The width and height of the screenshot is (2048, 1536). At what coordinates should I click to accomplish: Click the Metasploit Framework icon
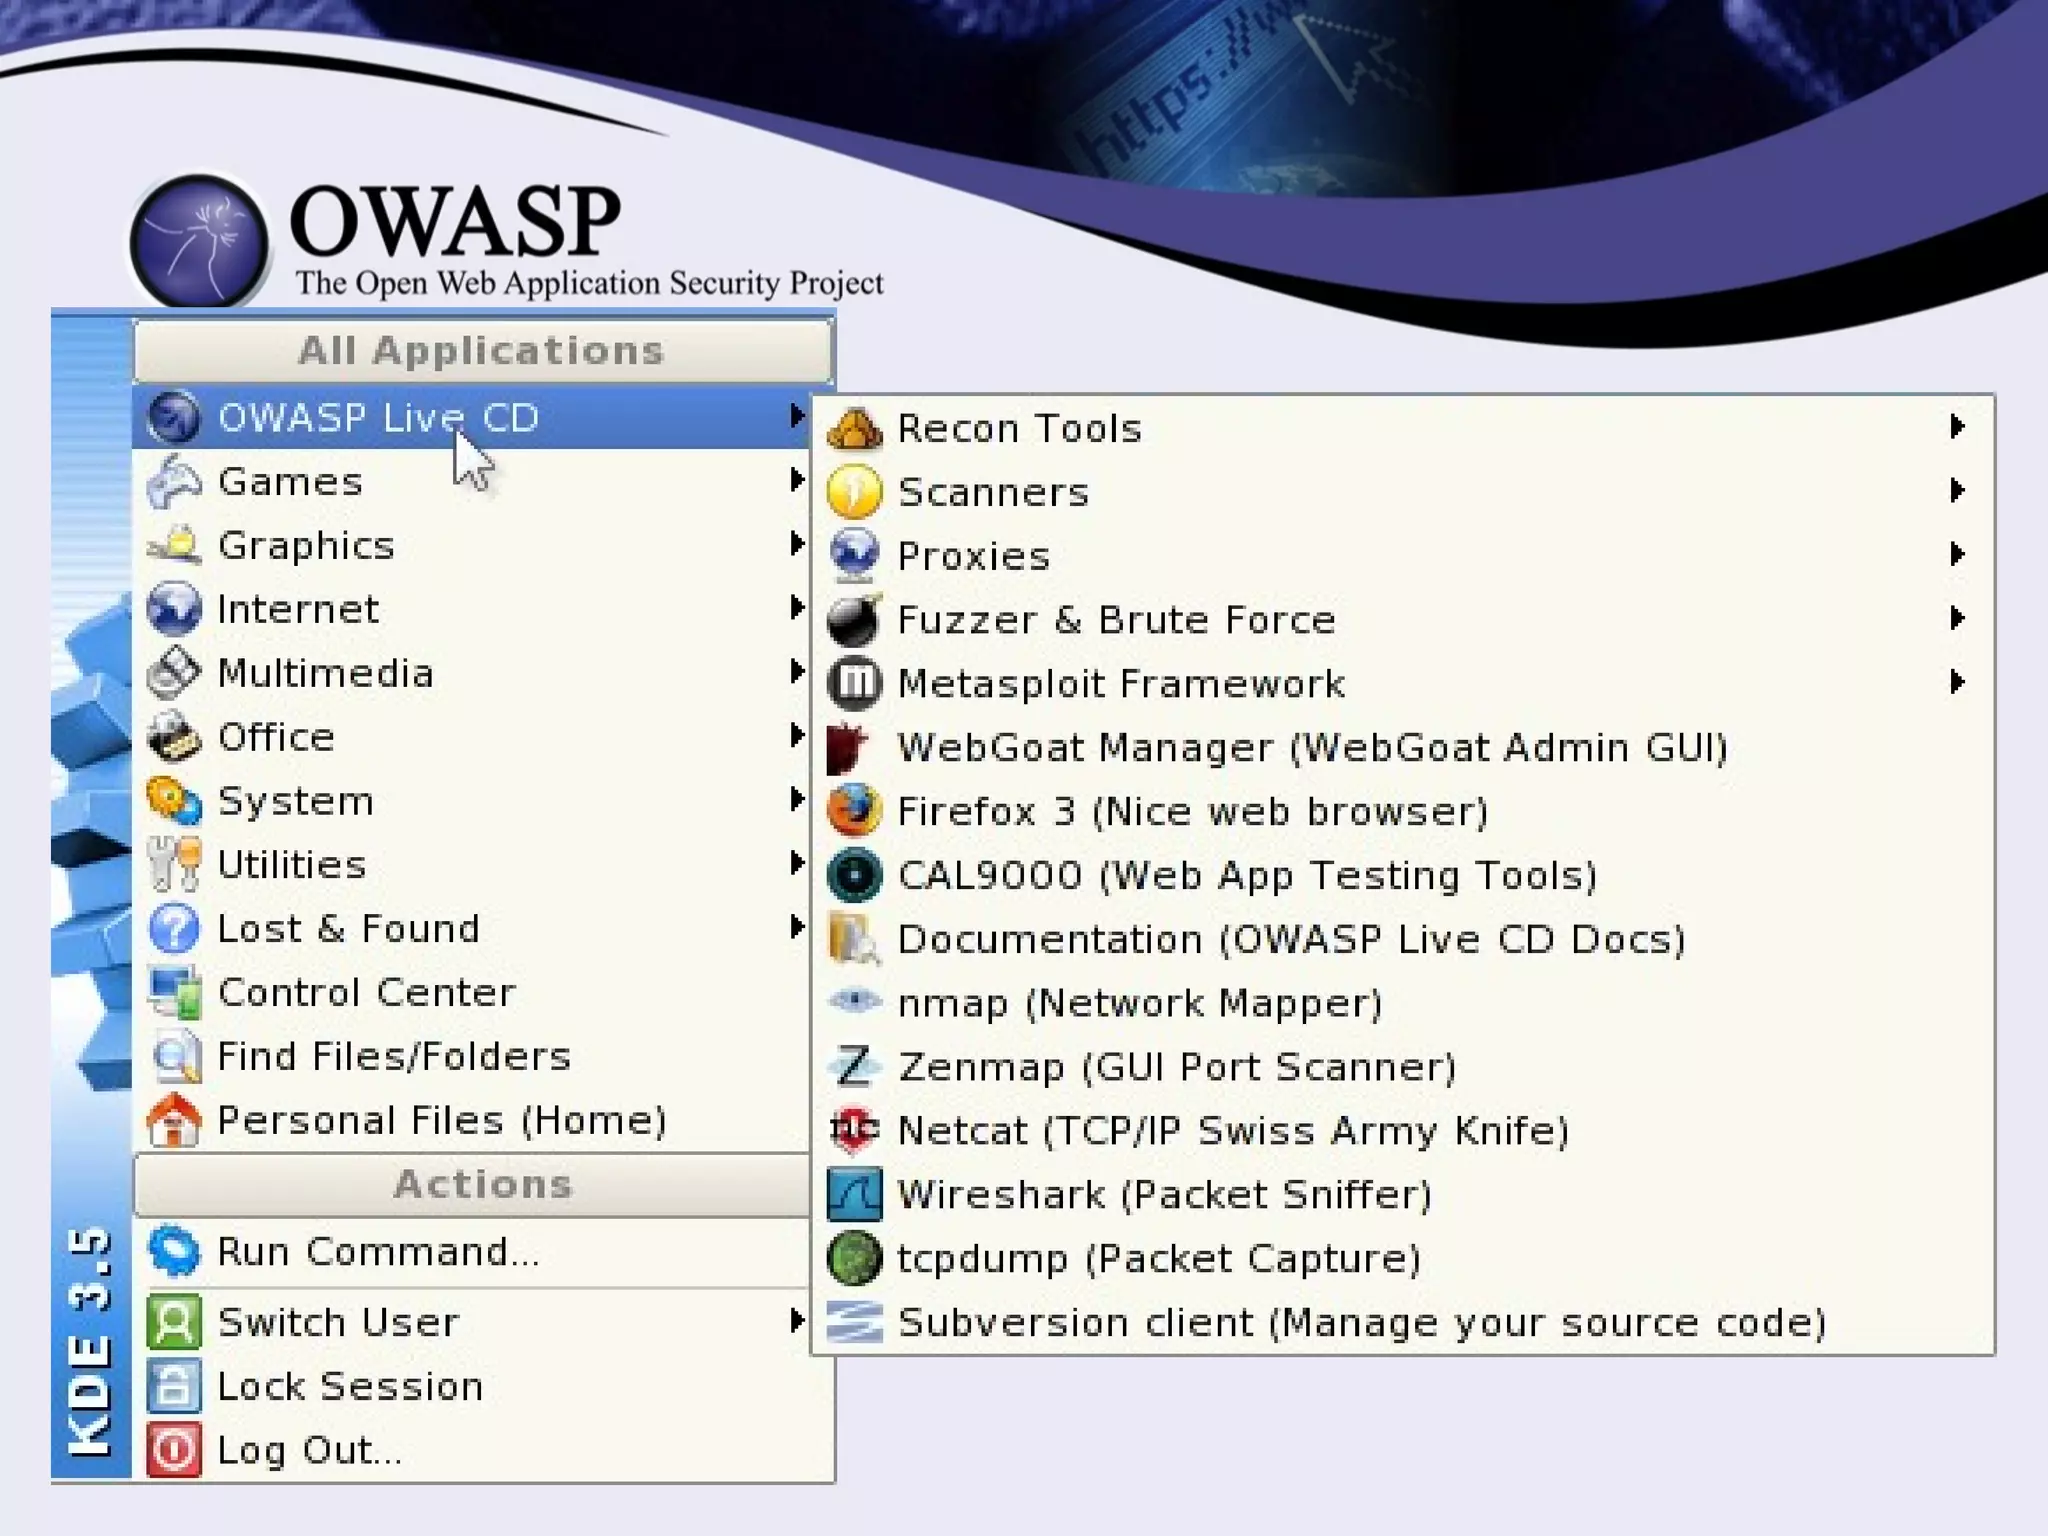[x=854, y=683]
